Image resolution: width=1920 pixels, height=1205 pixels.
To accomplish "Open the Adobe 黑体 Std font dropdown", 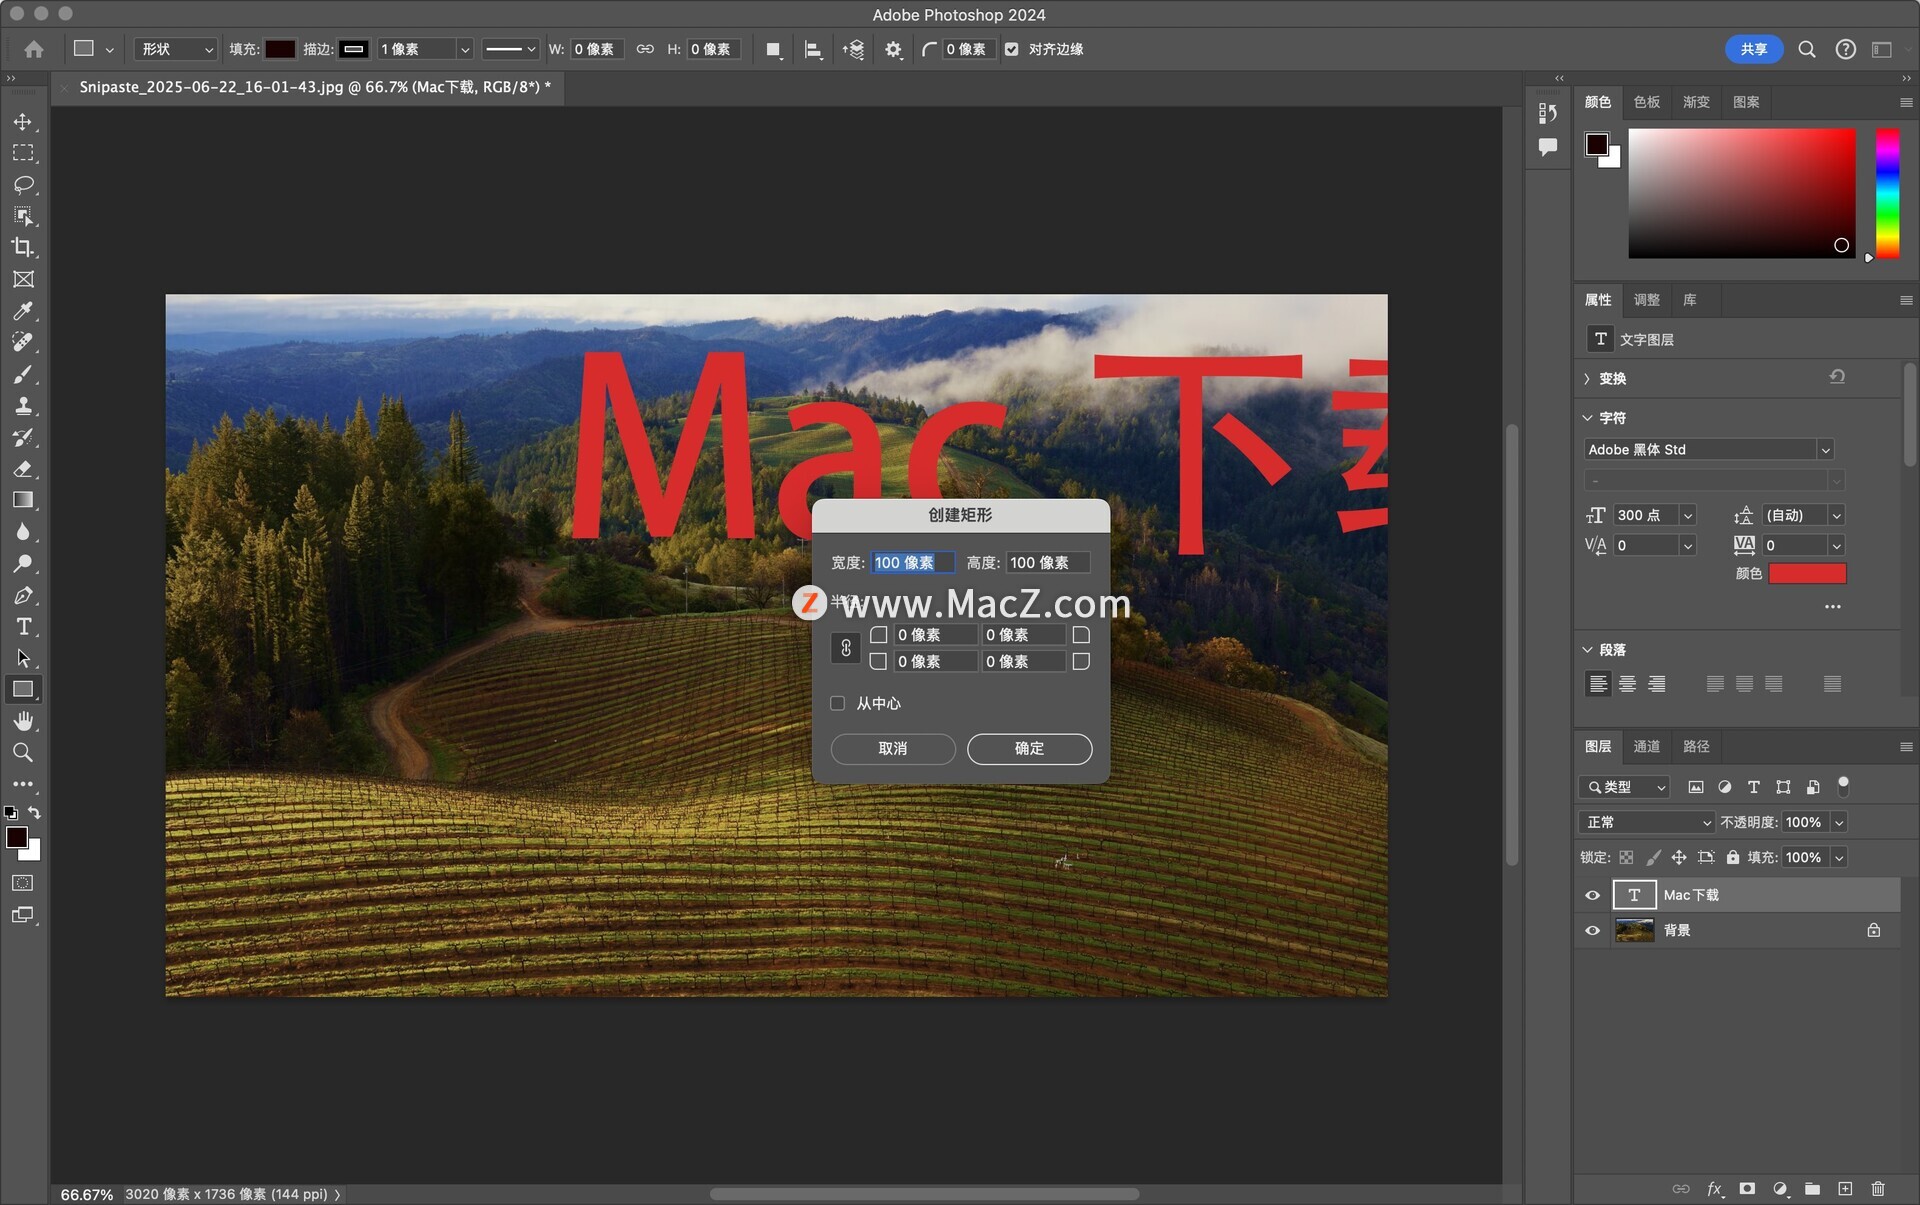I will click(1825, 450).
